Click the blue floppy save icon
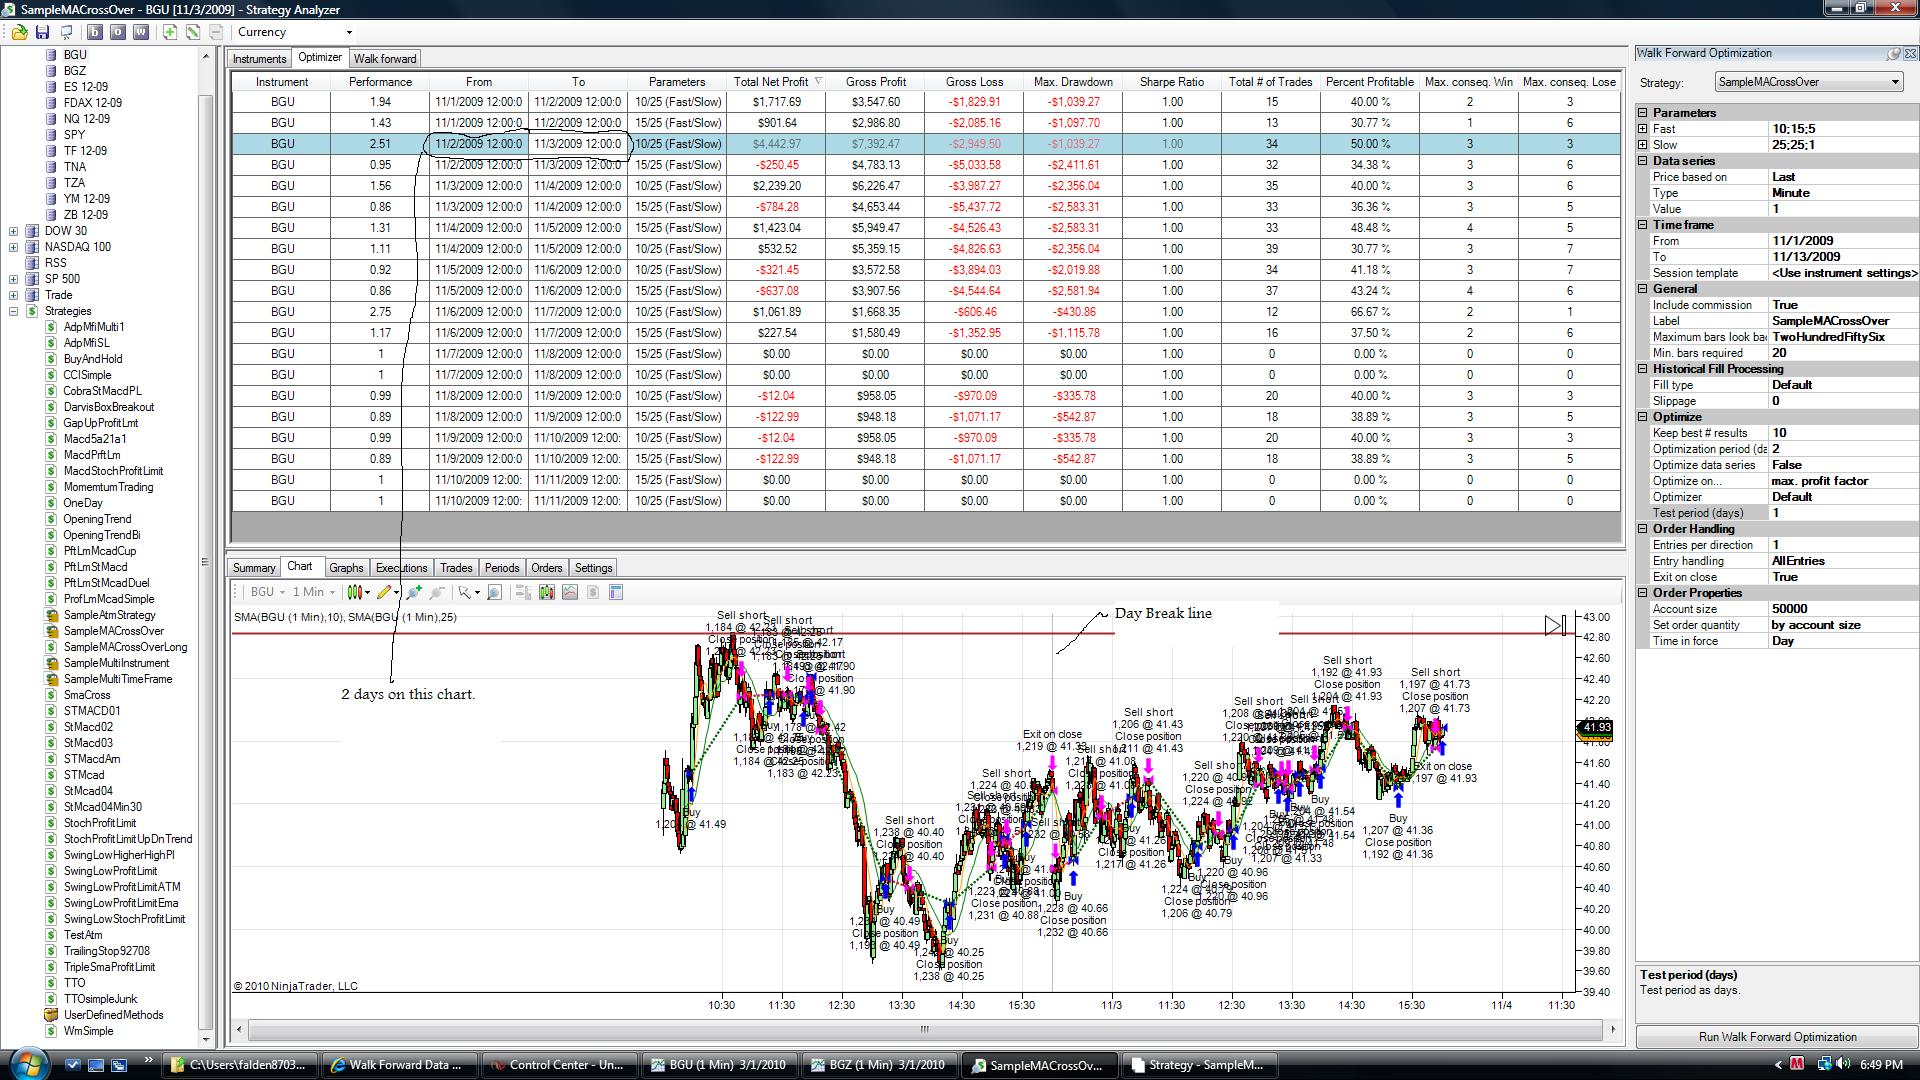The image size is (1920, 1080). tap(42, 32)
